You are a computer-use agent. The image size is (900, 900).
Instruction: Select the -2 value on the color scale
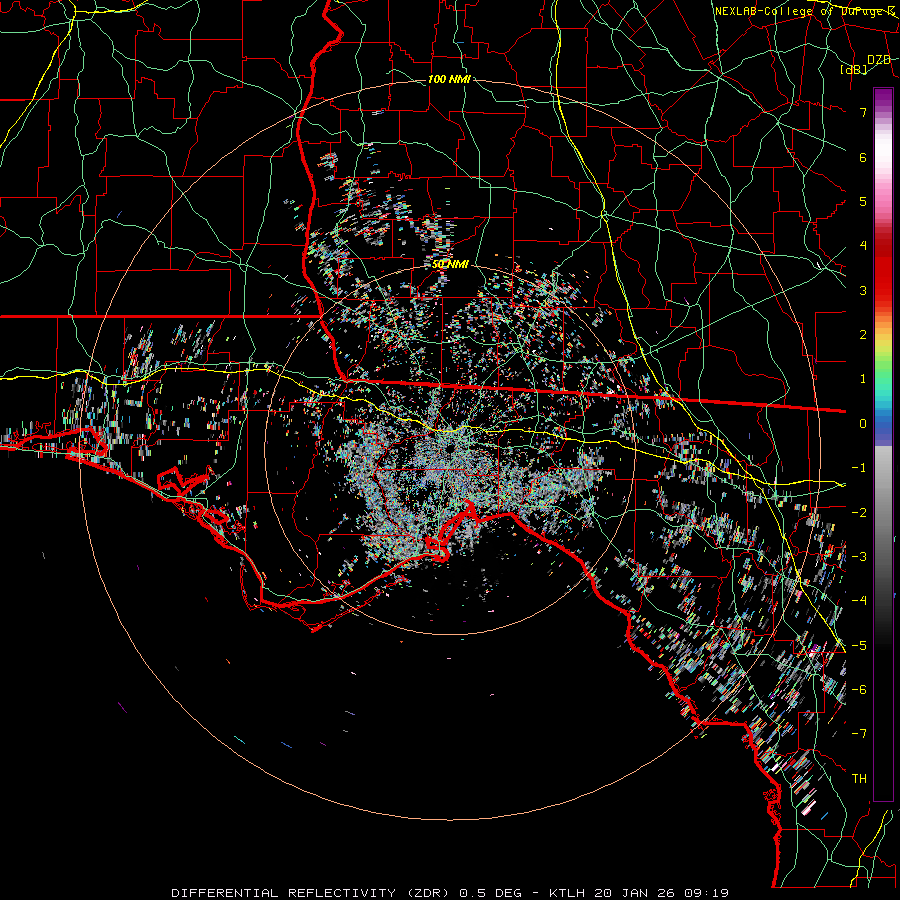click(x=859, y=512)
